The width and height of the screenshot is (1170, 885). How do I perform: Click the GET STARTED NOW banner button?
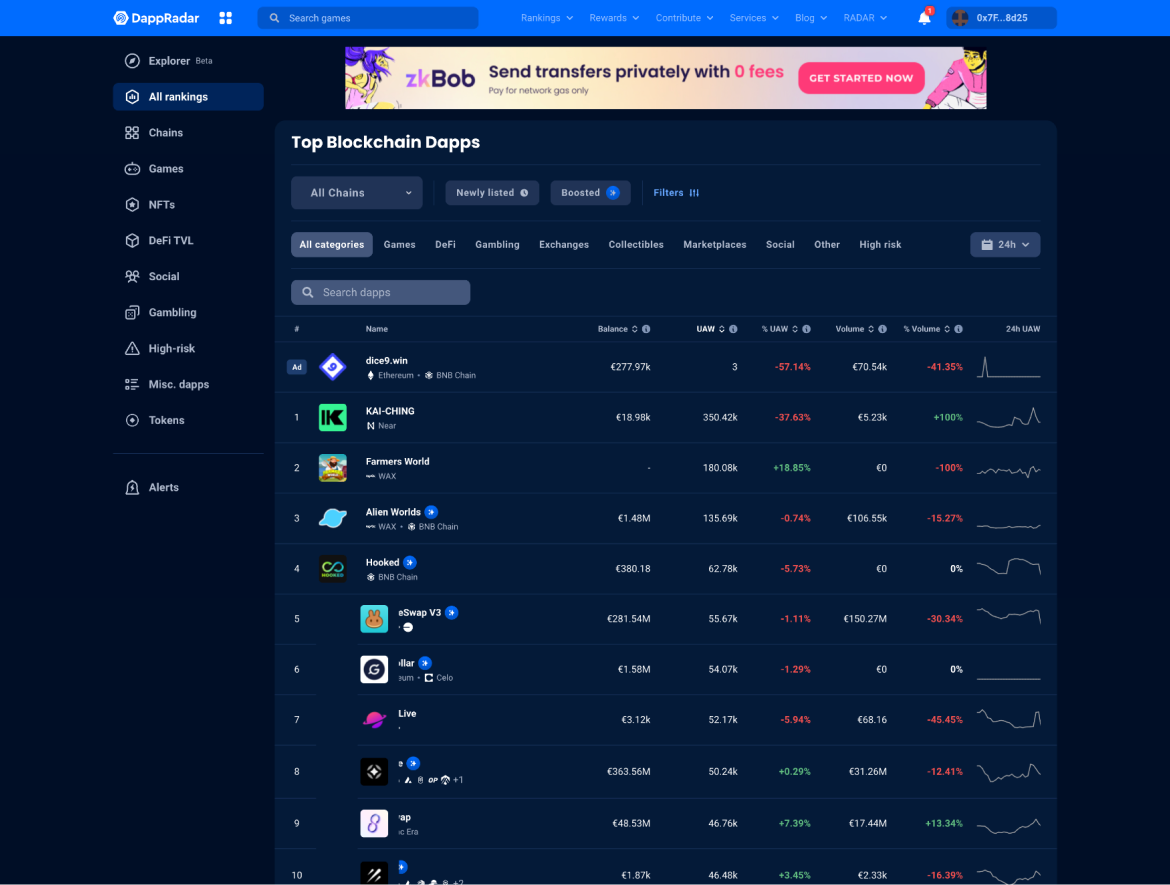pyautogui.click(x=861, y=78)
